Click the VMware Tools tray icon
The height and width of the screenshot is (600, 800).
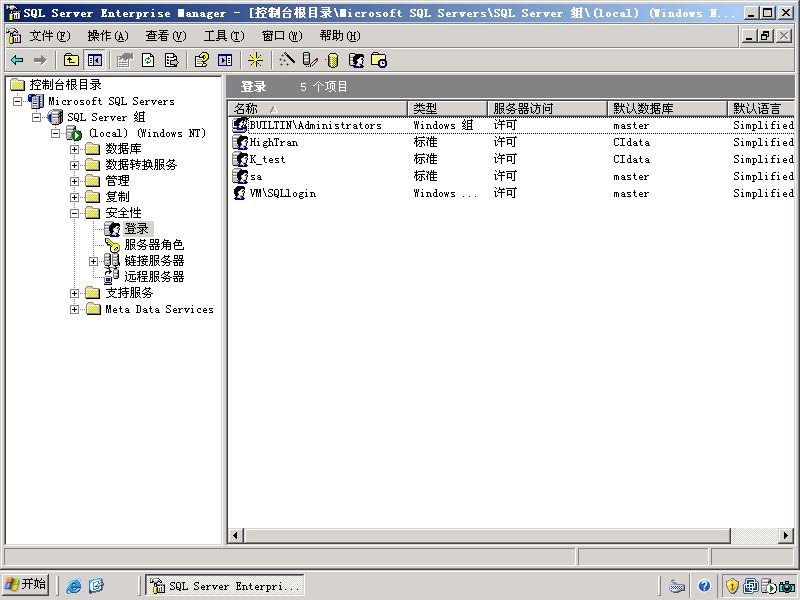tap(751, 586)
